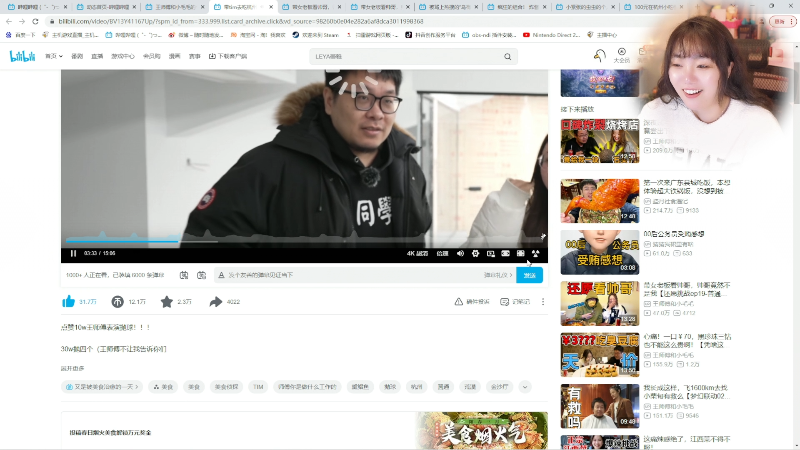Image resolution: width=800 pixels, height=450 pixels.
Task: Open the food festival banner image
Action: pyautogui.click(x=482, y=431)
